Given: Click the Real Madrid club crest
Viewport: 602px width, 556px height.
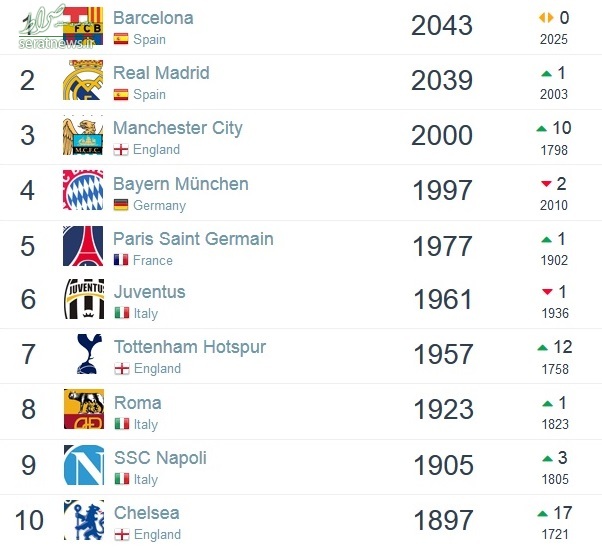Looking at the screenshot, I should pos(83,80).
